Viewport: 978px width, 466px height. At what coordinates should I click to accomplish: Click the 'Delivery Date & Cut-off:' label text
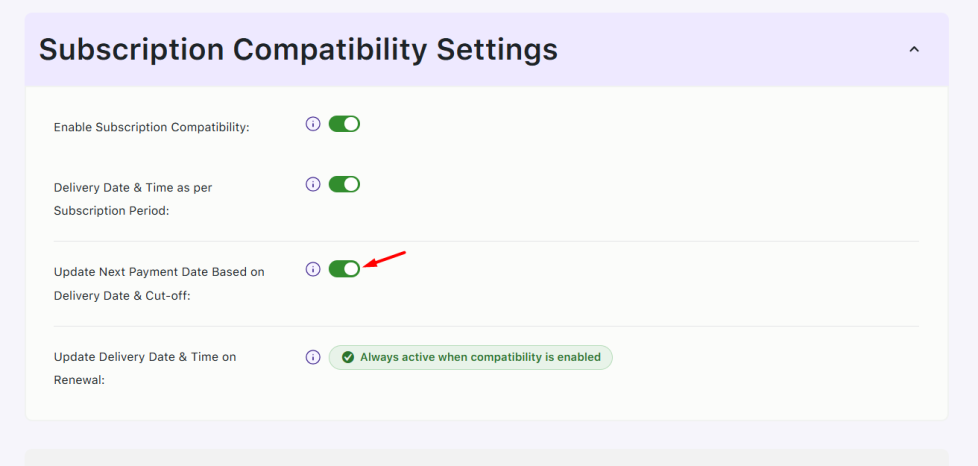(x=123, y=297)
